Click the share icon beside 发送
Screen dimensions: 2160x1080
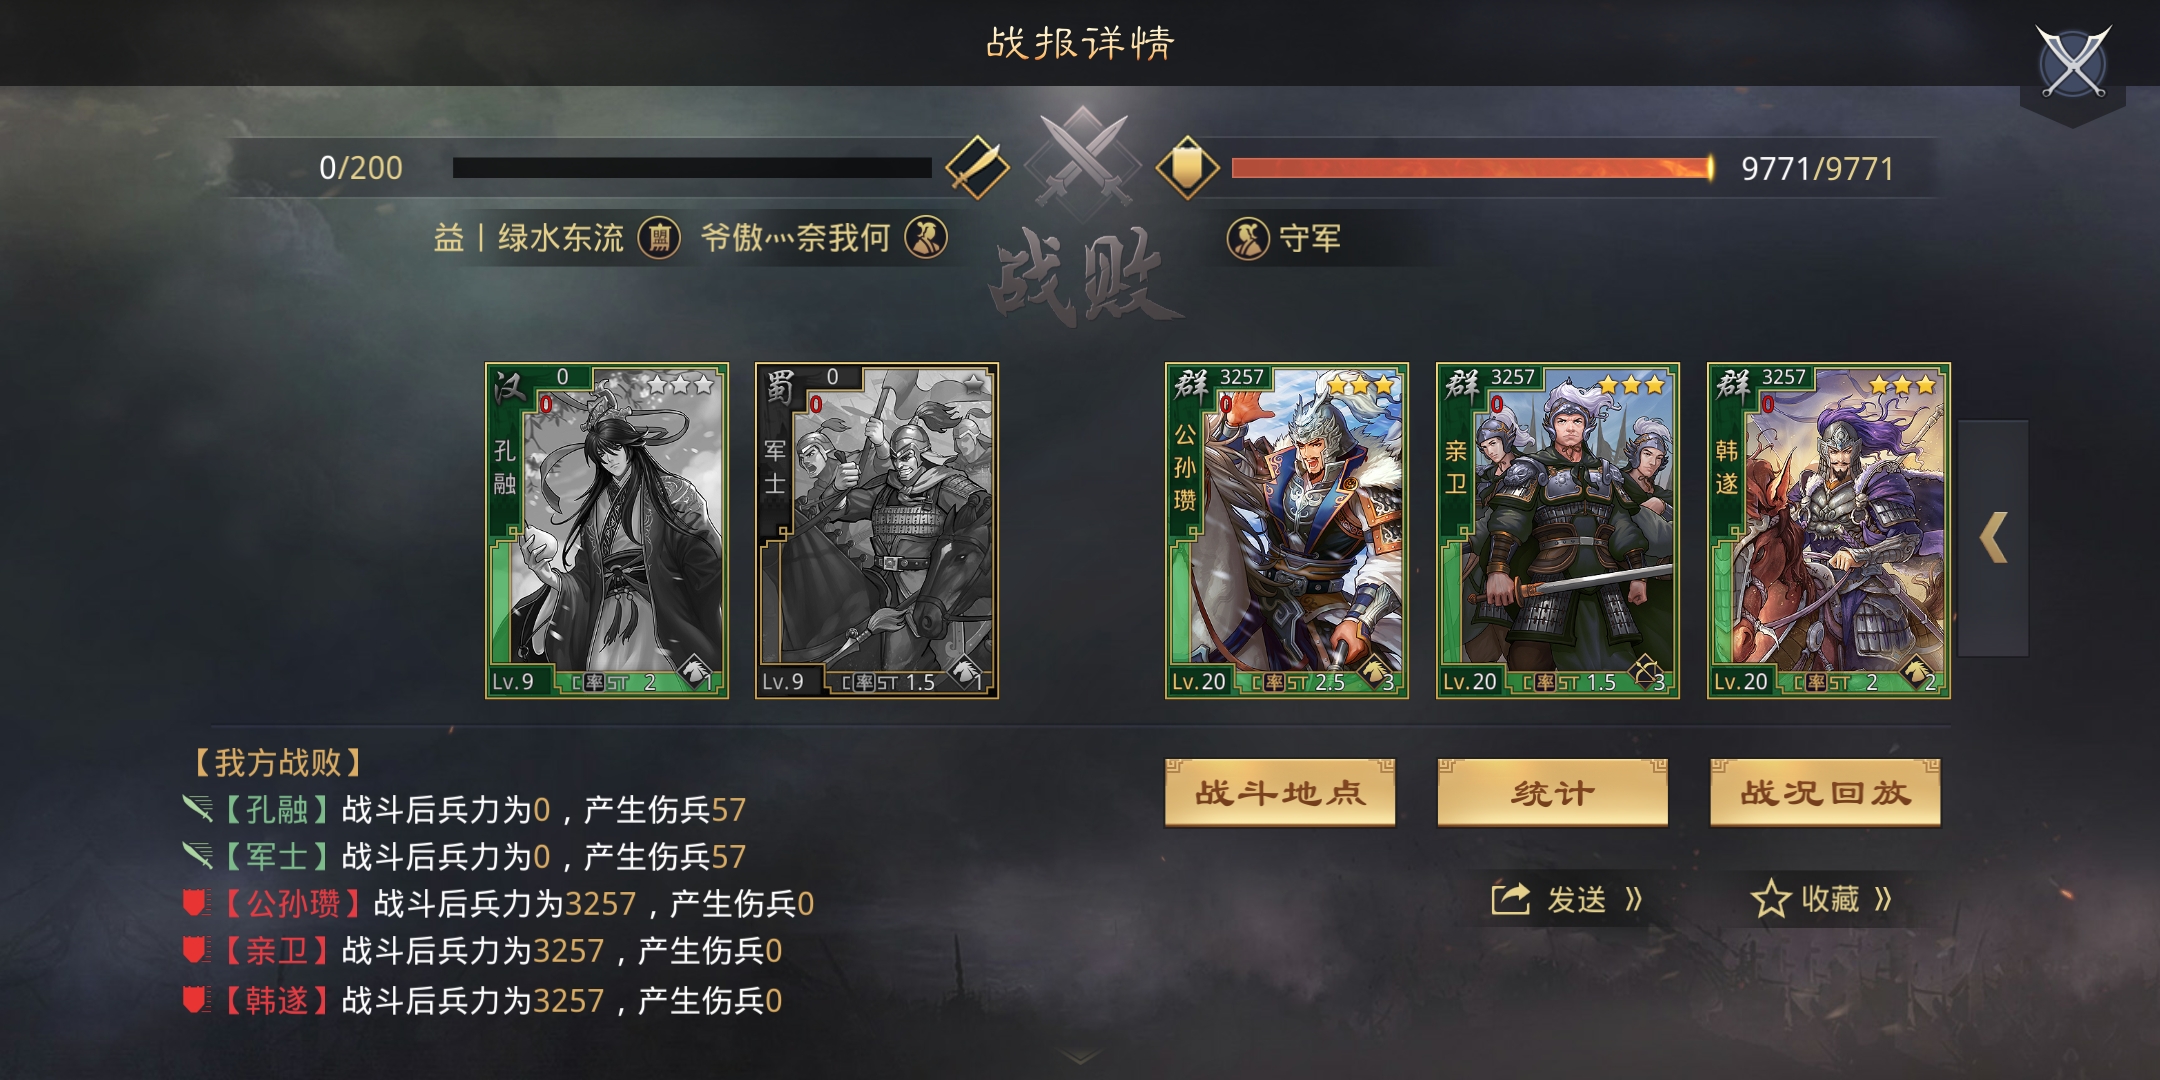click(1511, 899)
